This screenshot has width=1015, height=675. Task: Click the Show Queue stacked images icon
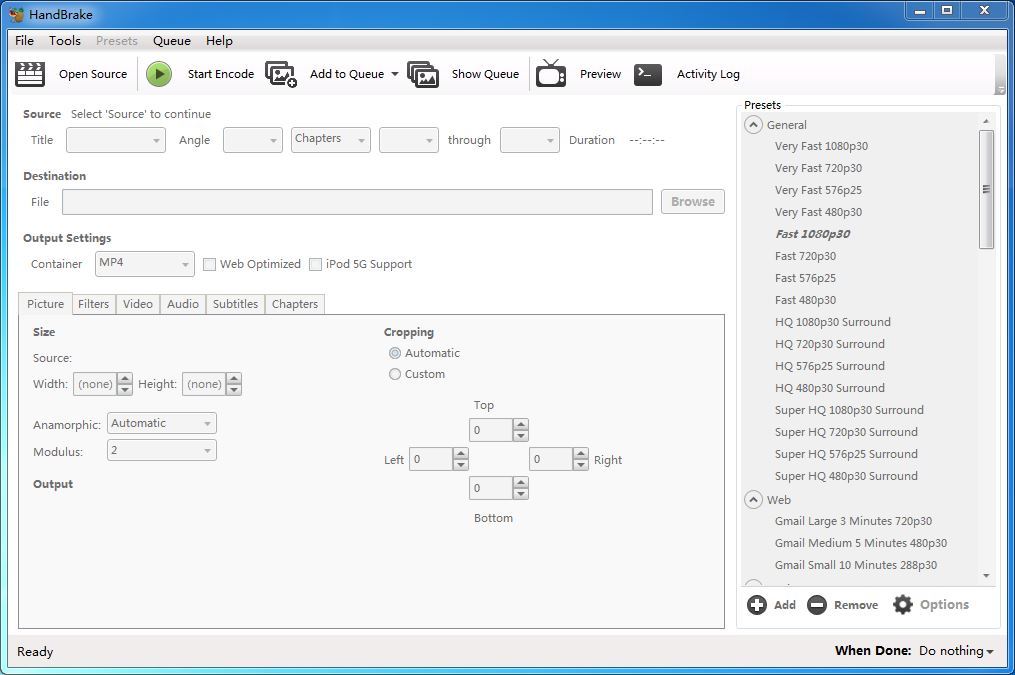coord(423,74)
